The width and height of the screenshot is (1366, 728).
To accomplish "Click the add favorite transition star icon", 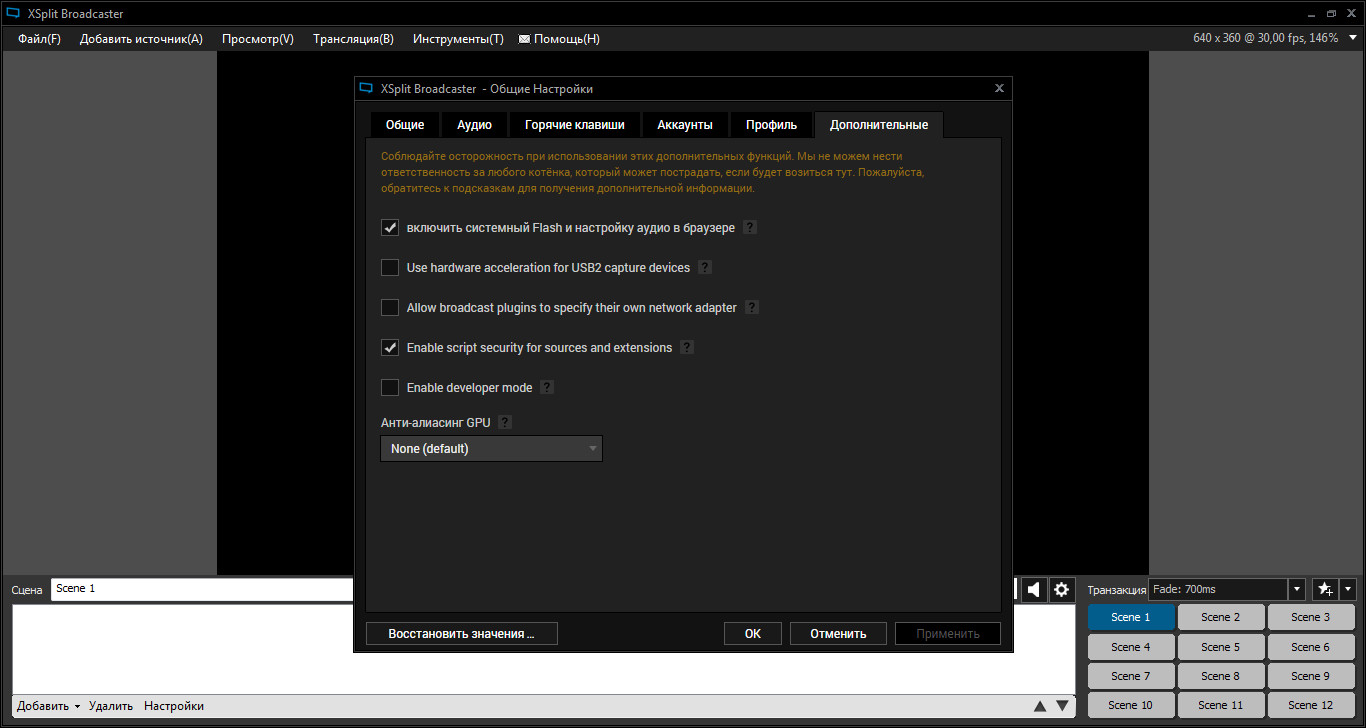I will click(1325, 589).
